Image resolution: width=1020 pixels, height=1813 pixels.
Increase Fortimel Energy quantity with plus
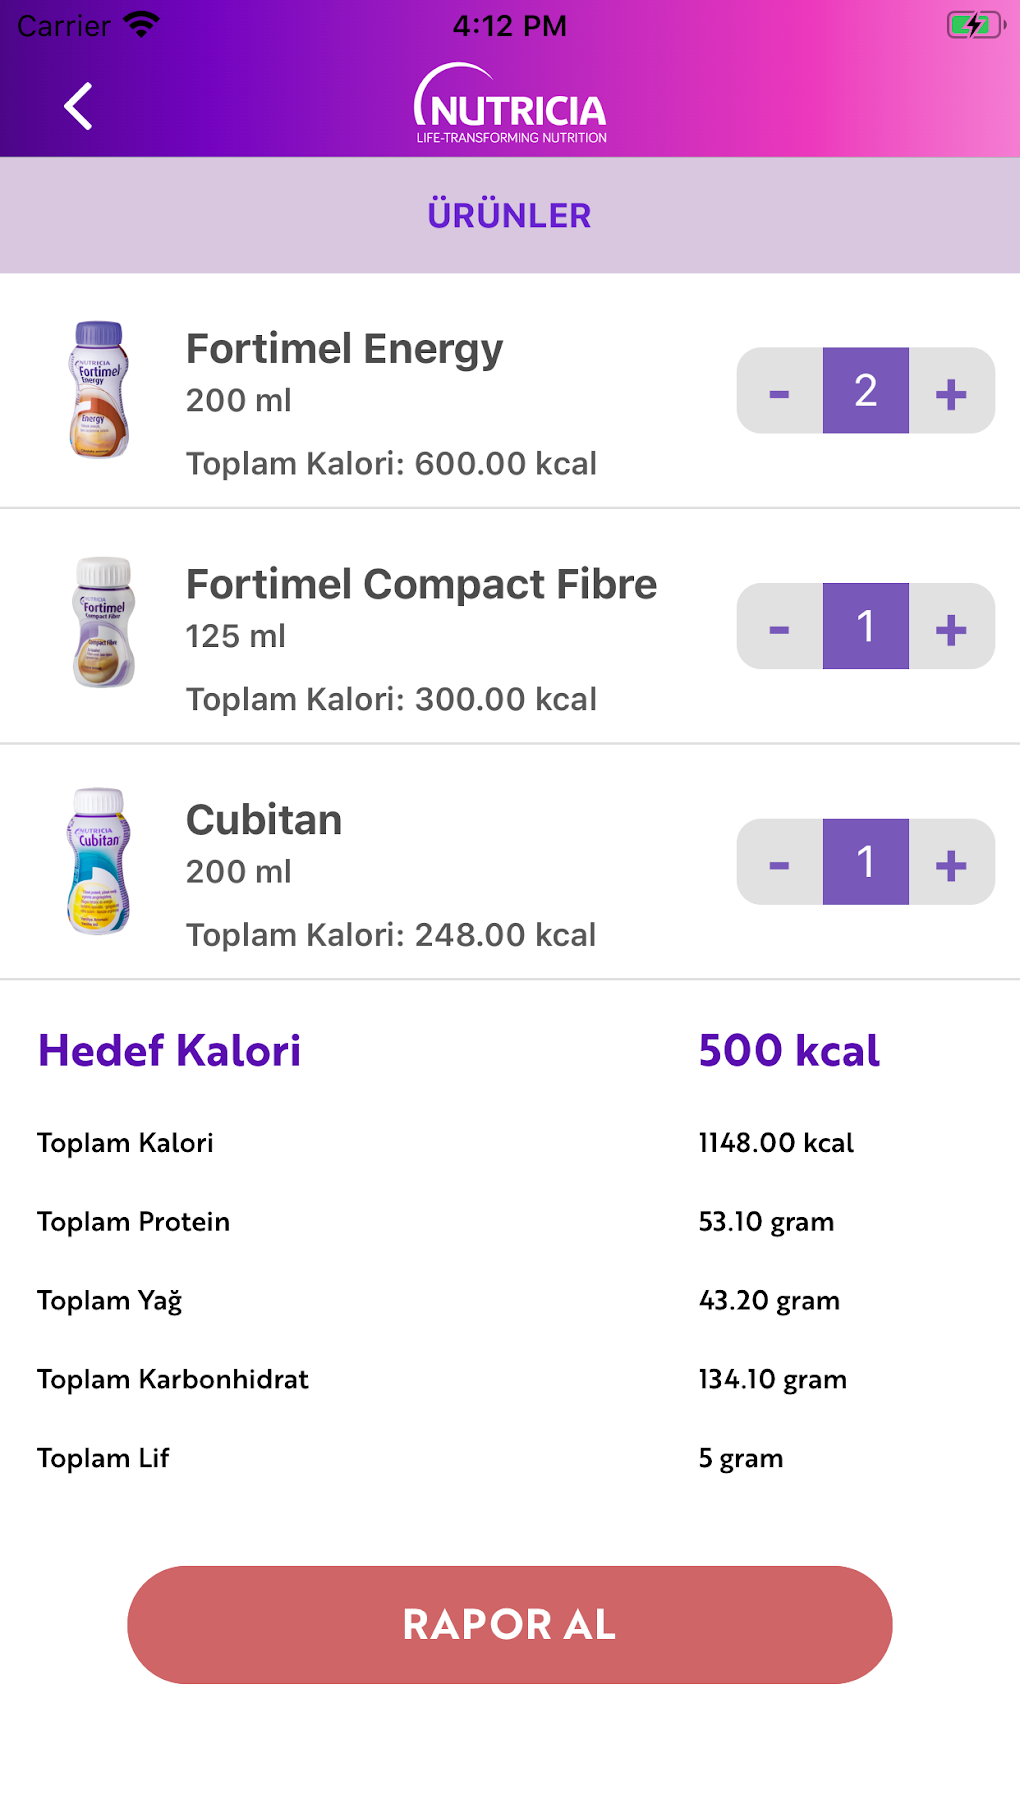(x=951, y=391)
